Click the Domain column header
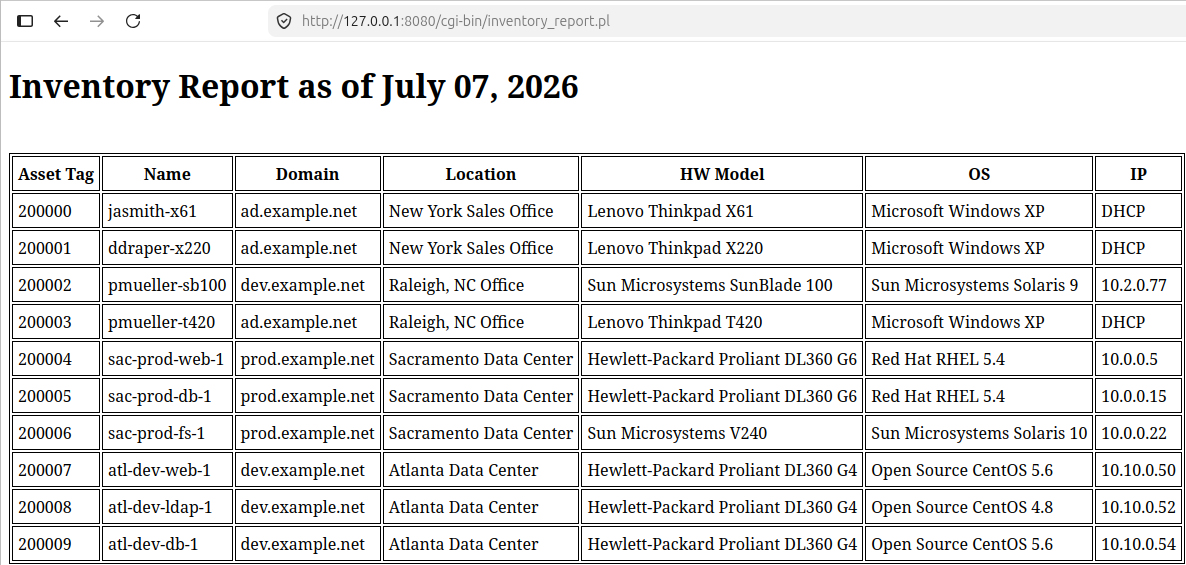This screenshot has height=565, width=1186. coord(307,174)
